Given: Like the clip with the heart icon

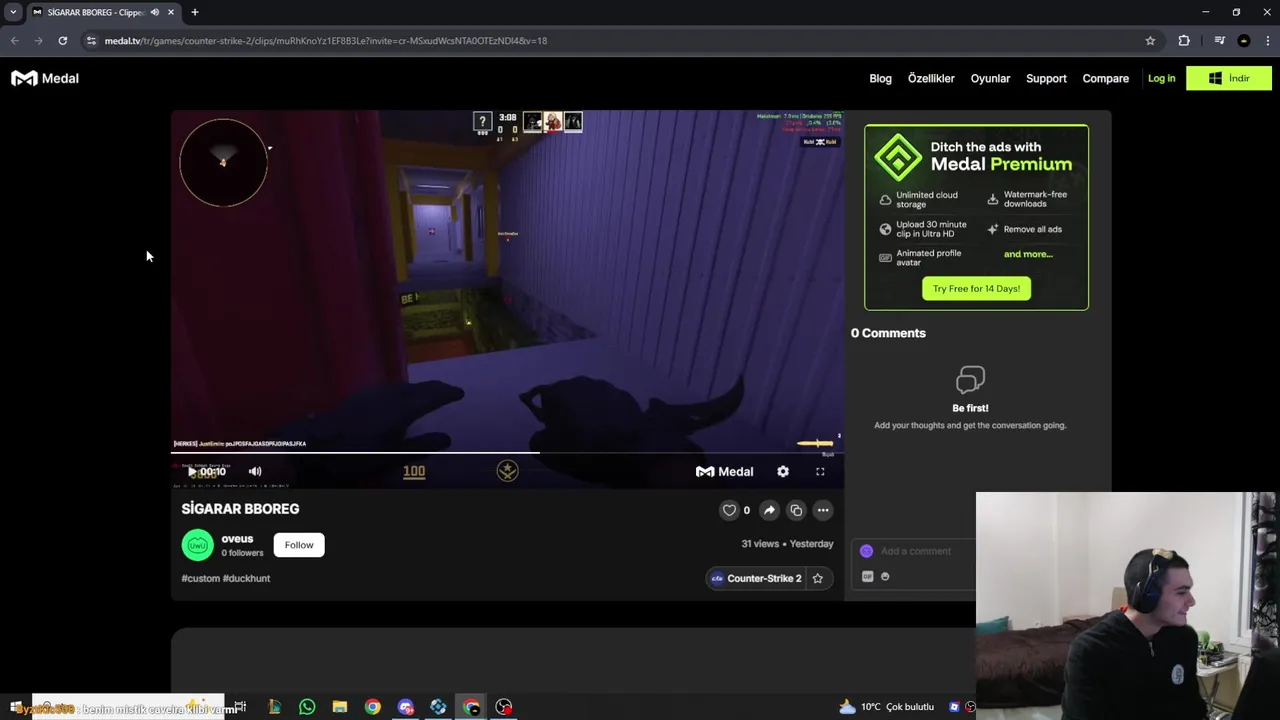Looking at the screenshot, I should 729,510.
